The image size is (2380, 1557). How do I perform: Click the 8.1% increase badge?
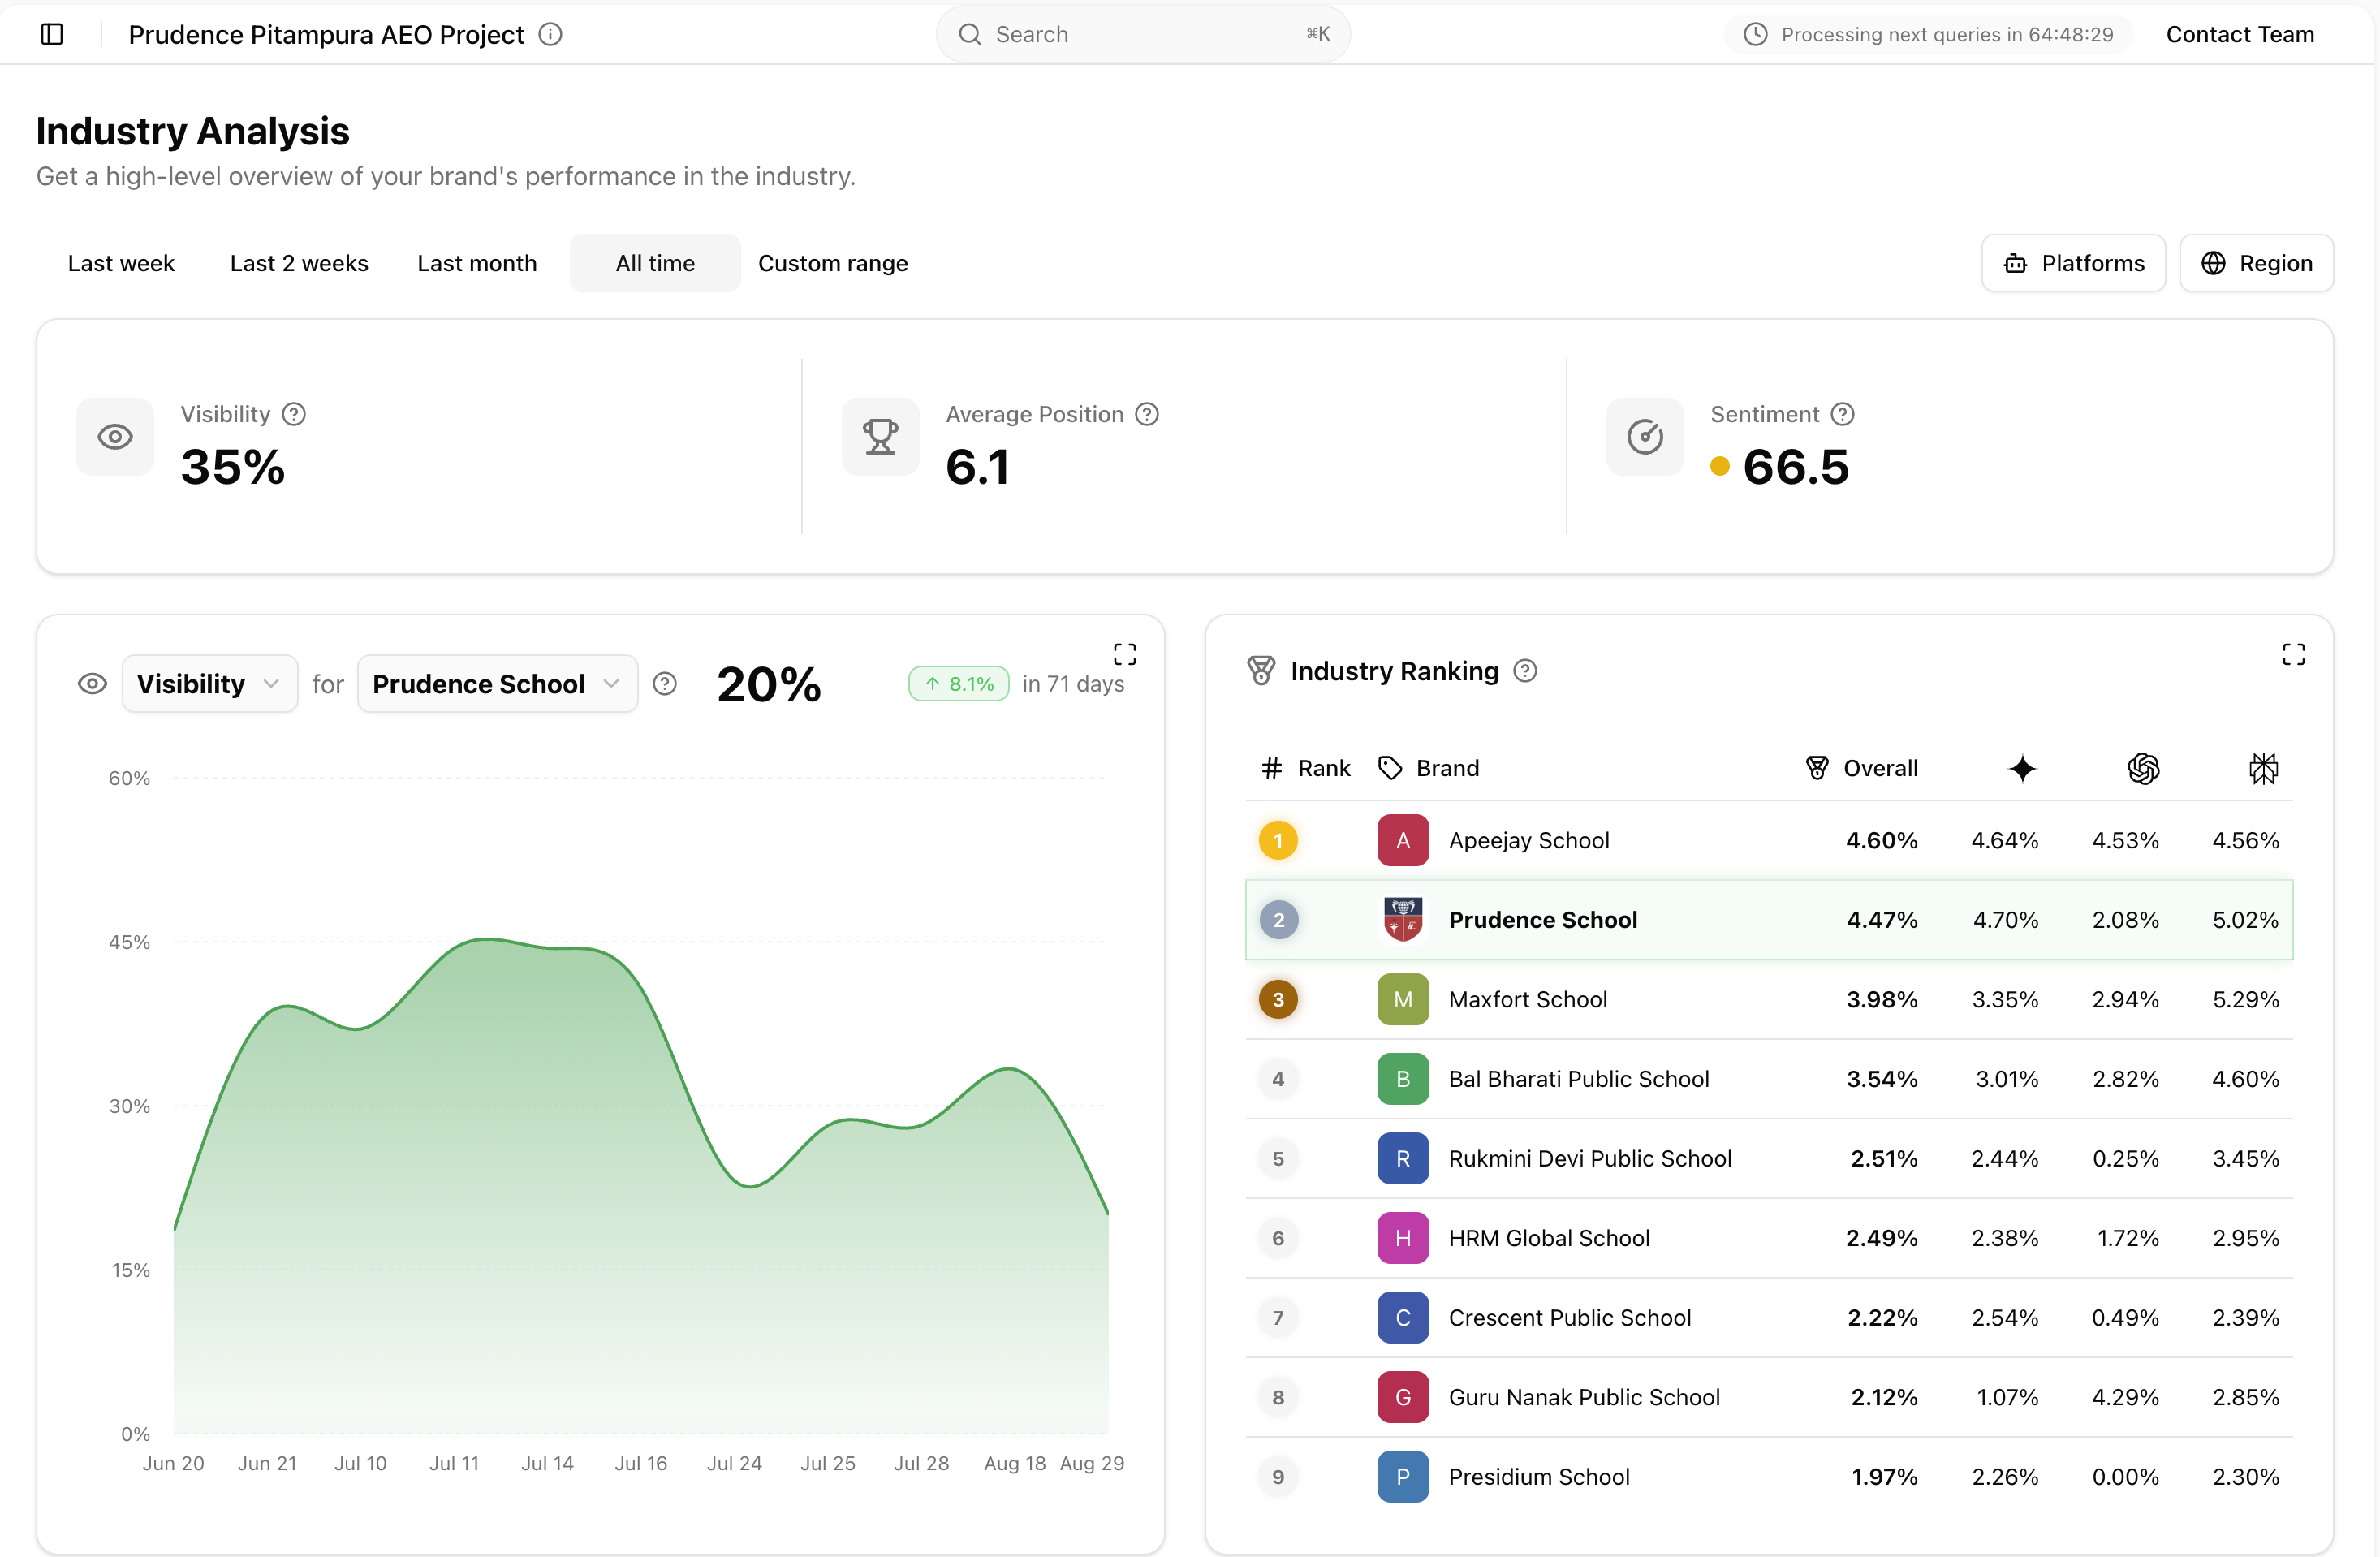959,684
